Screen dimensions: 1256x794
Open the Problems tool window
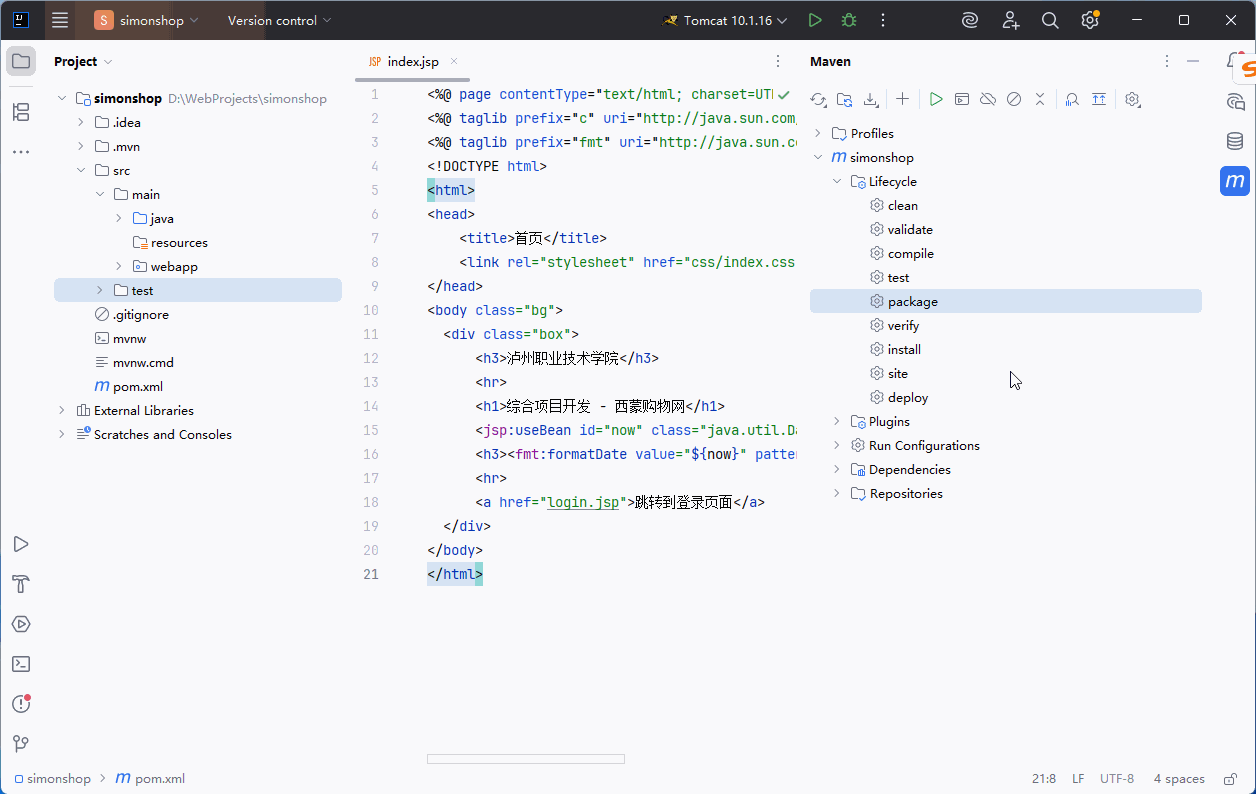click(21, 704)
